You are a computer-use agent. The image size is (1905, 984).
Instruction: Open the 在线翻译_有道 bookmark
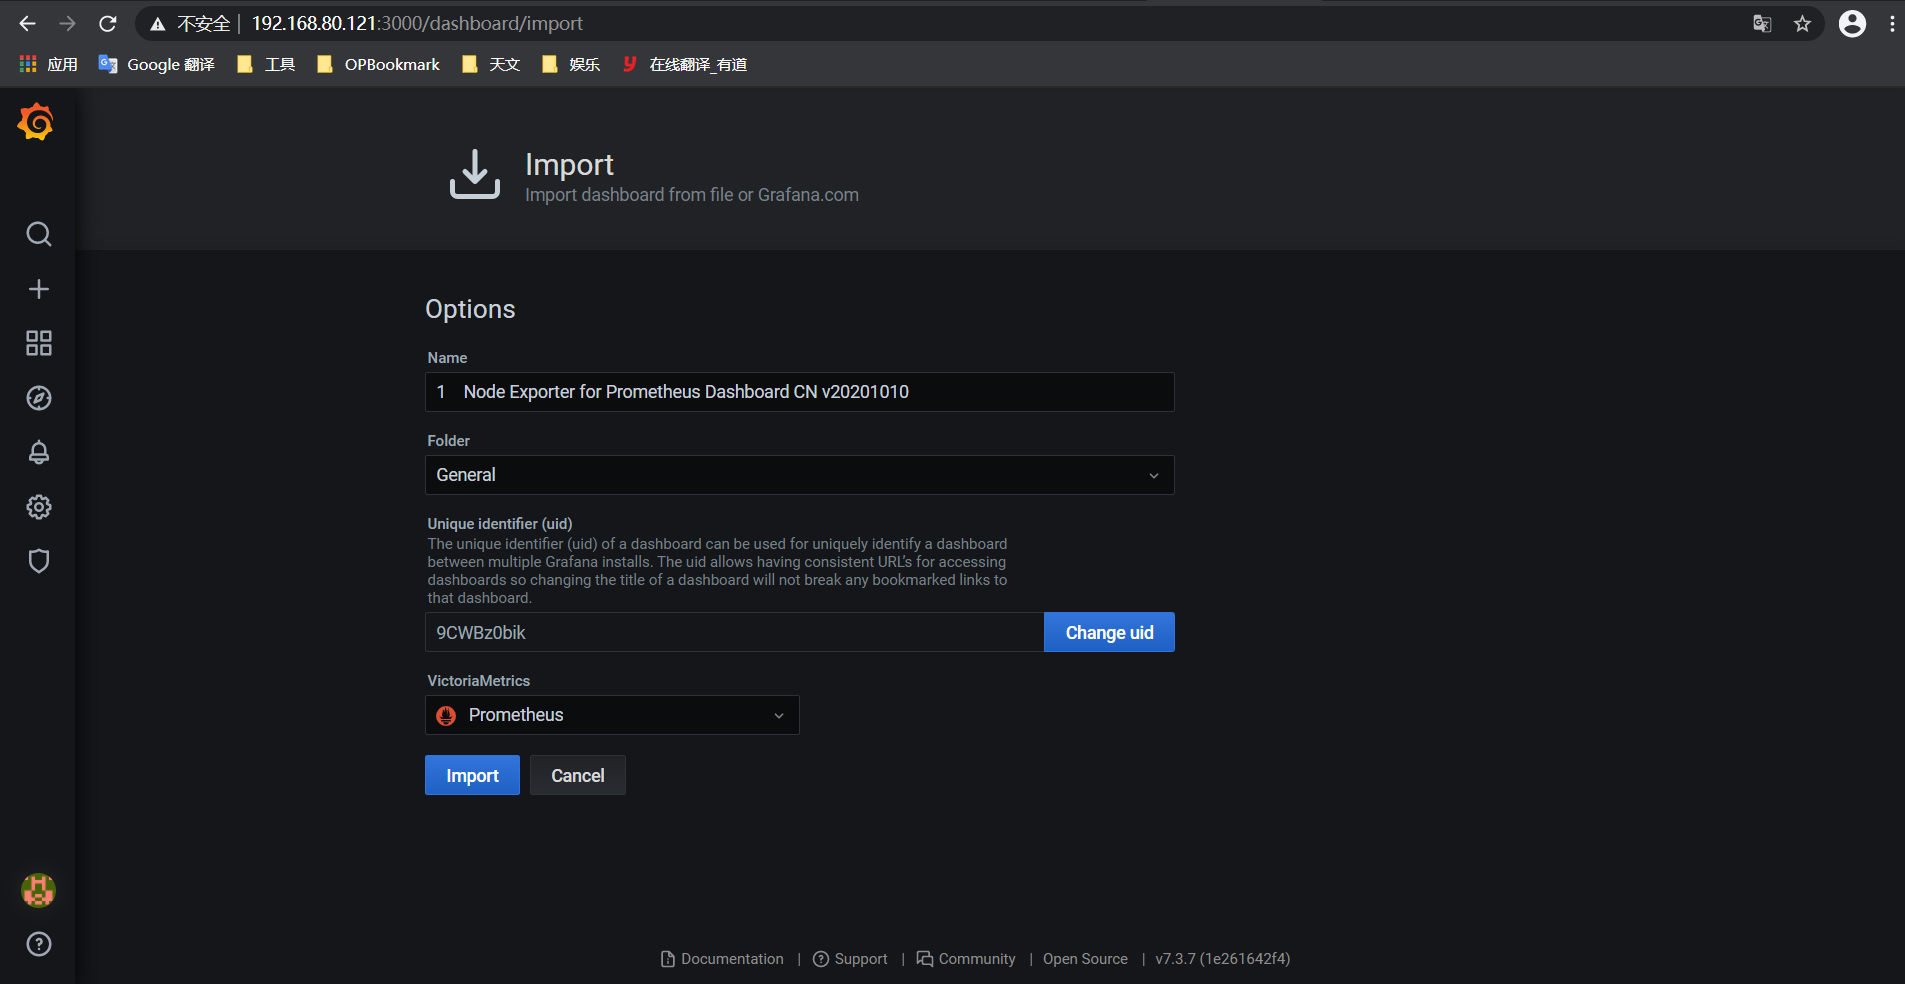685,64
